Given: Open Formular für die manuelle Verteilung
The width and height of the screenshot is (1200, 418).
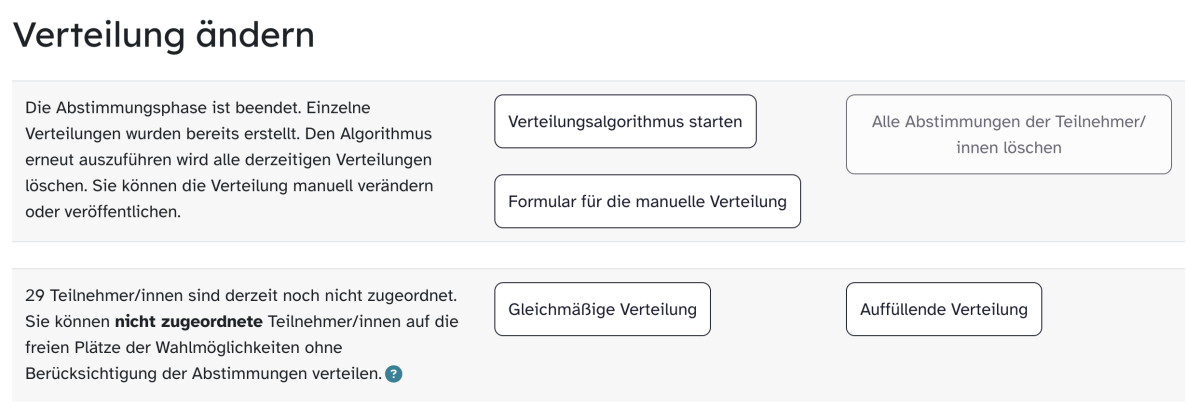Looking at the screenshot, I should click(x=648, y=201).
